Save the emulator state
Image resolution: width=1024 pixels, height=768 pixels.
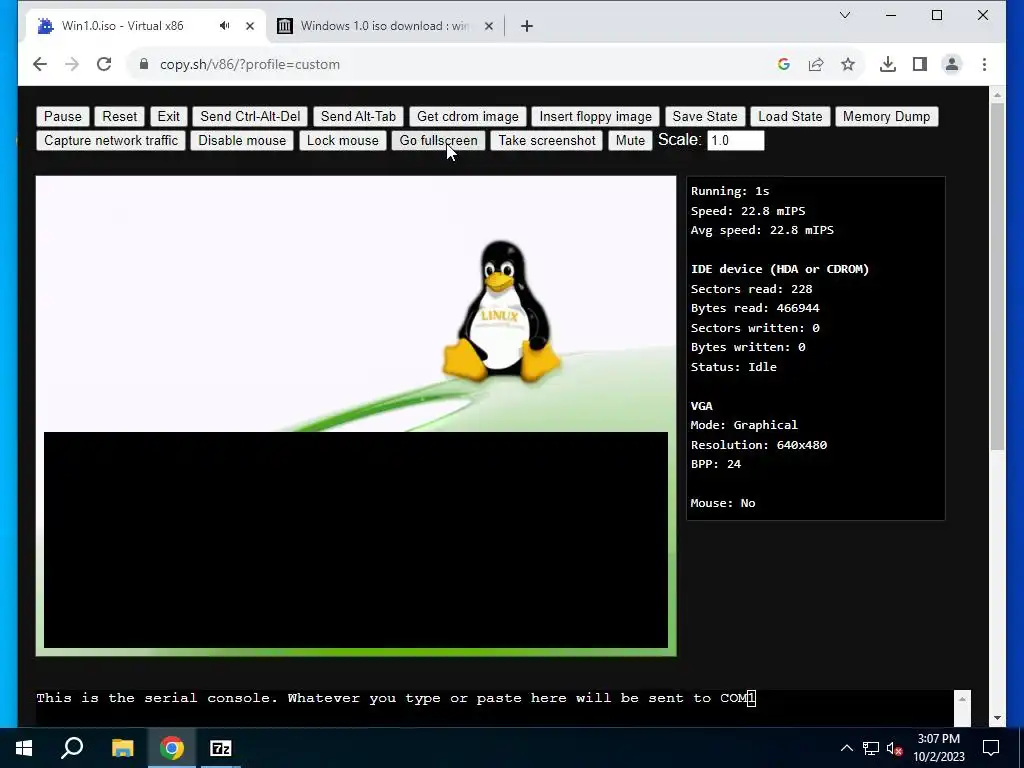[705, 116]
